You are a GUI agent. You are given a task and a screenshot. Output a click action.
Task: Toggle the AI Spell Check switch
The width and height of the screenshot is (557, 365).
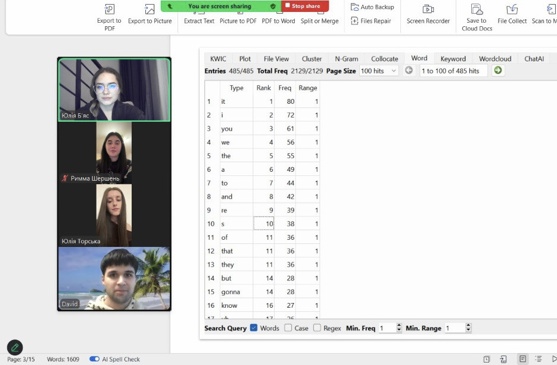click(x=94, y=359)
